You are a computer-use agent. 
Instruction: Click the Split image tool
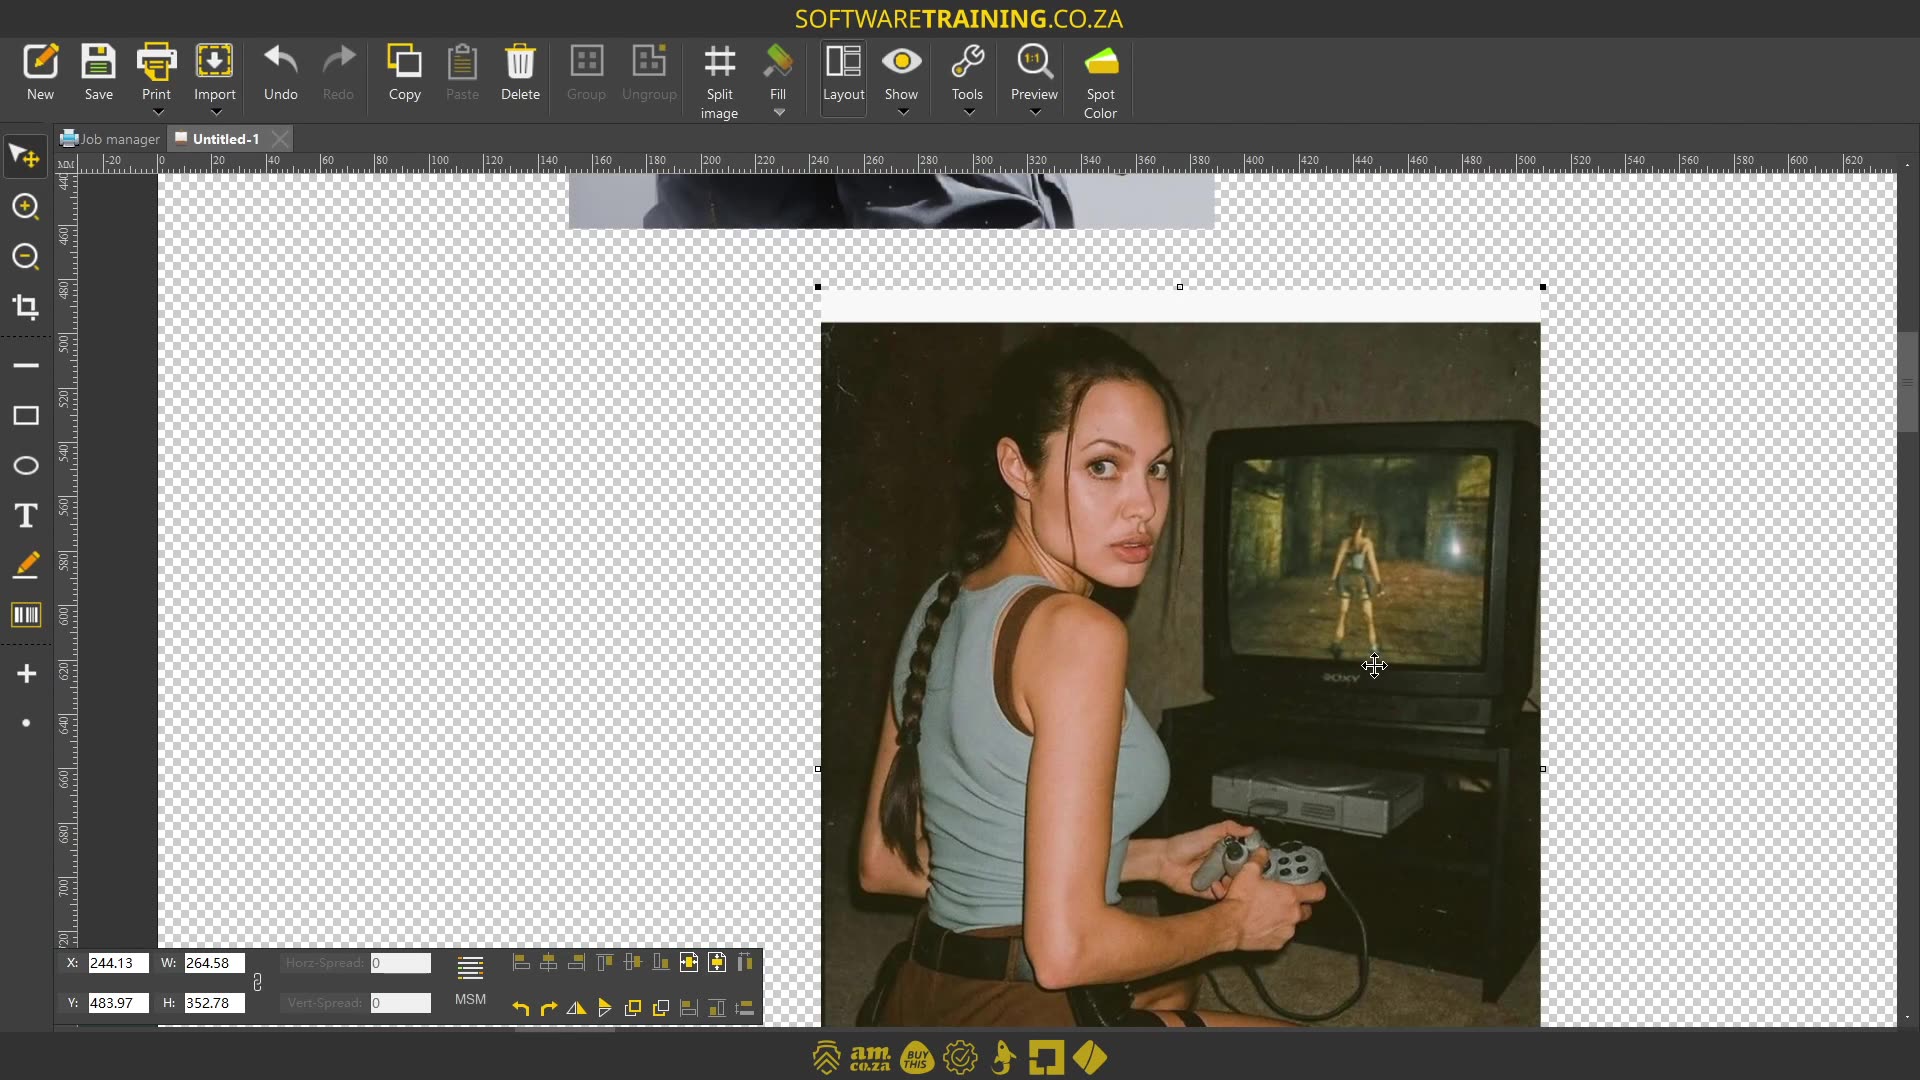tap(719, 82)
